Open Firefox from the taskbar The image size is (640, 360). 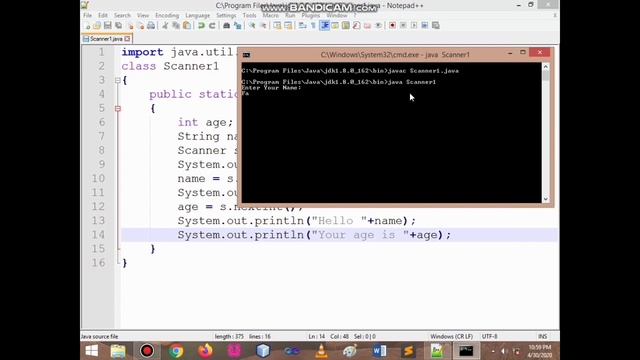205,351
